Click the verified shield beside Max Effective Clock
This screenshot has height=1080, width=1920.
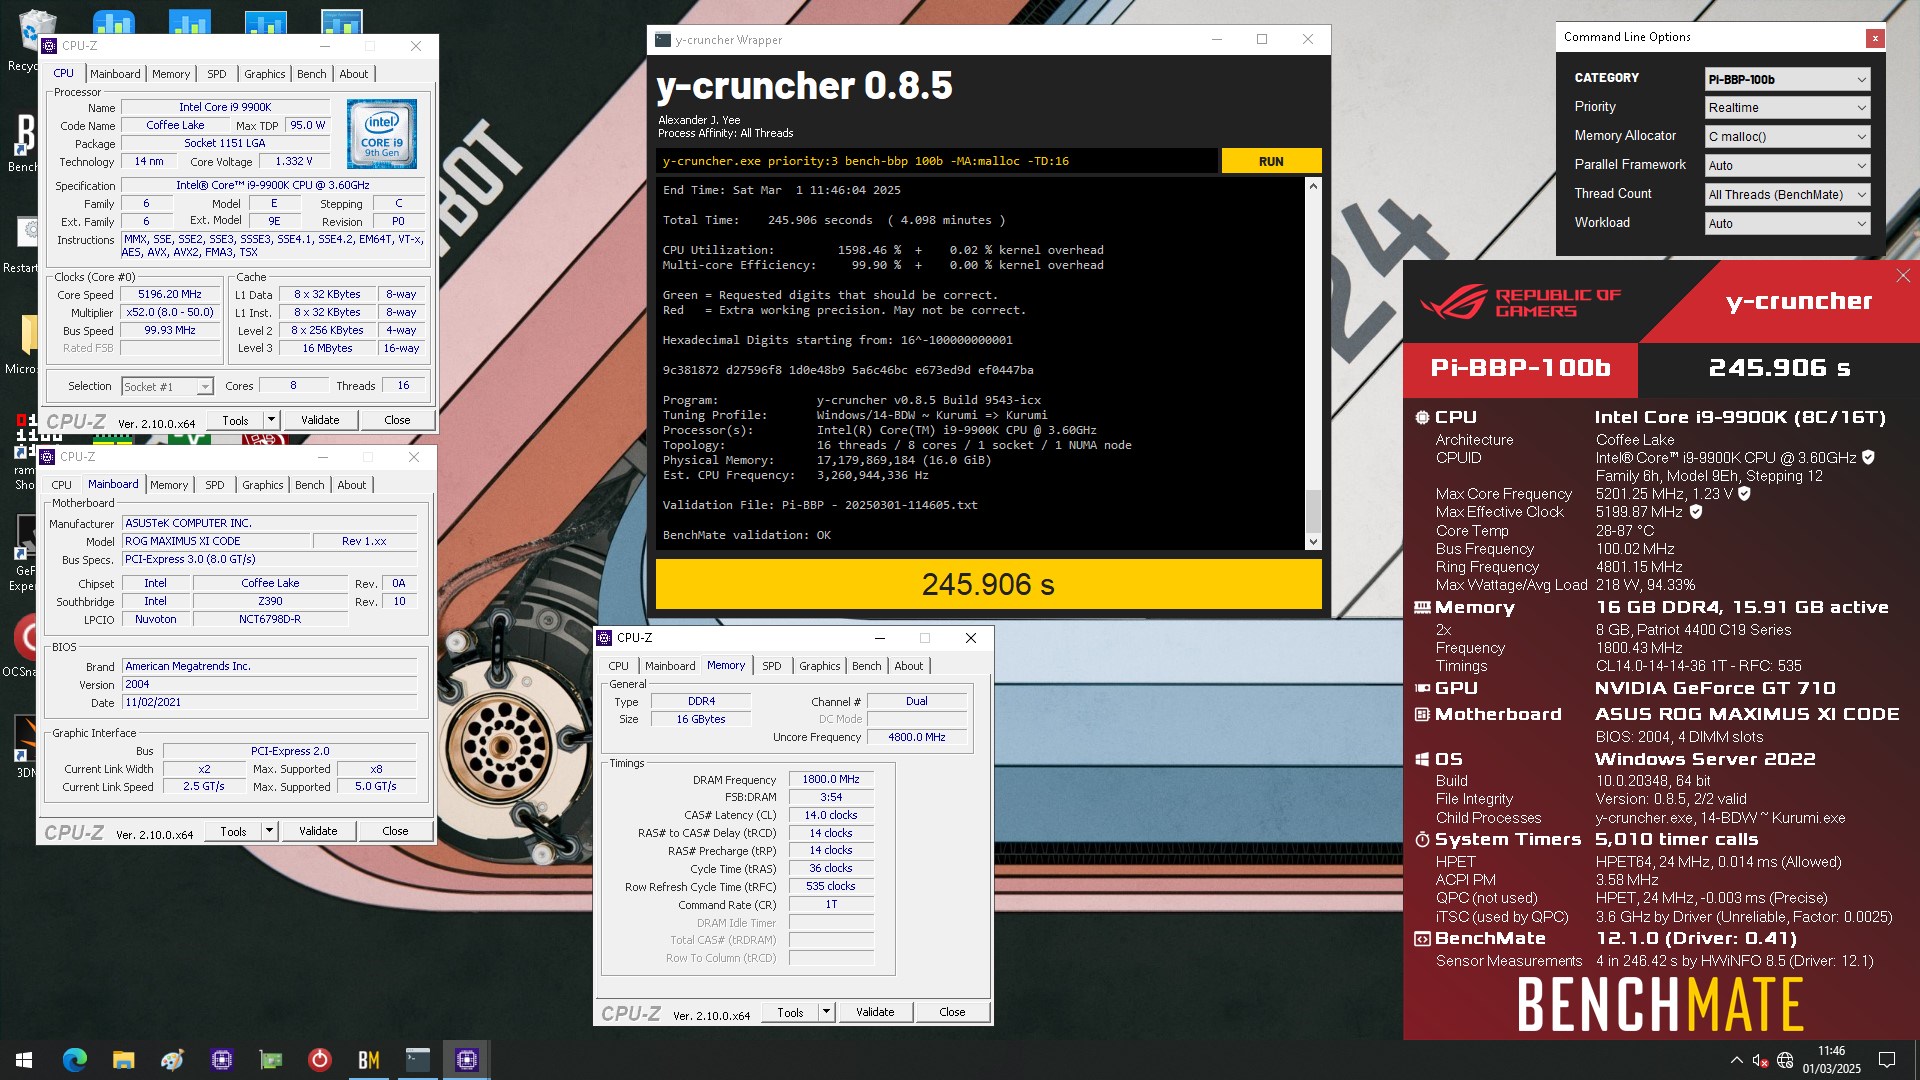point(1696,511)
